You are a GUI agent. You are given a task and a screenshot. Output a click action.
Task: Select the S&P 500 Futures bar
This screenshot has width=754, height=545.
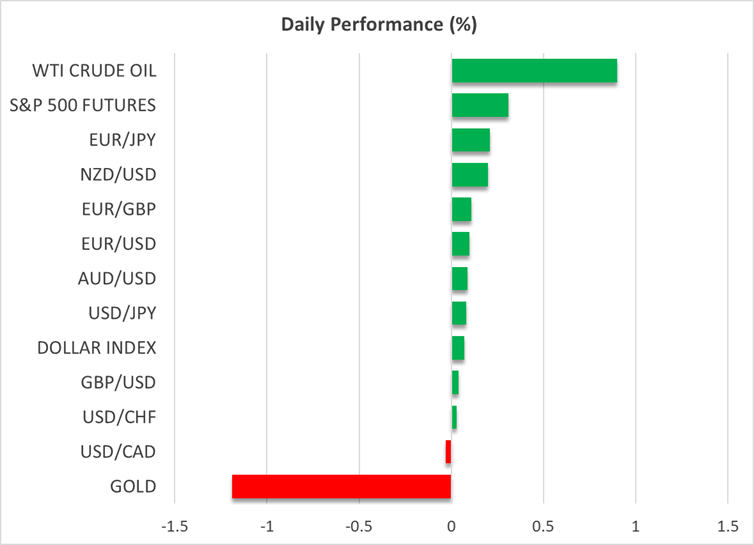[480, 105]
